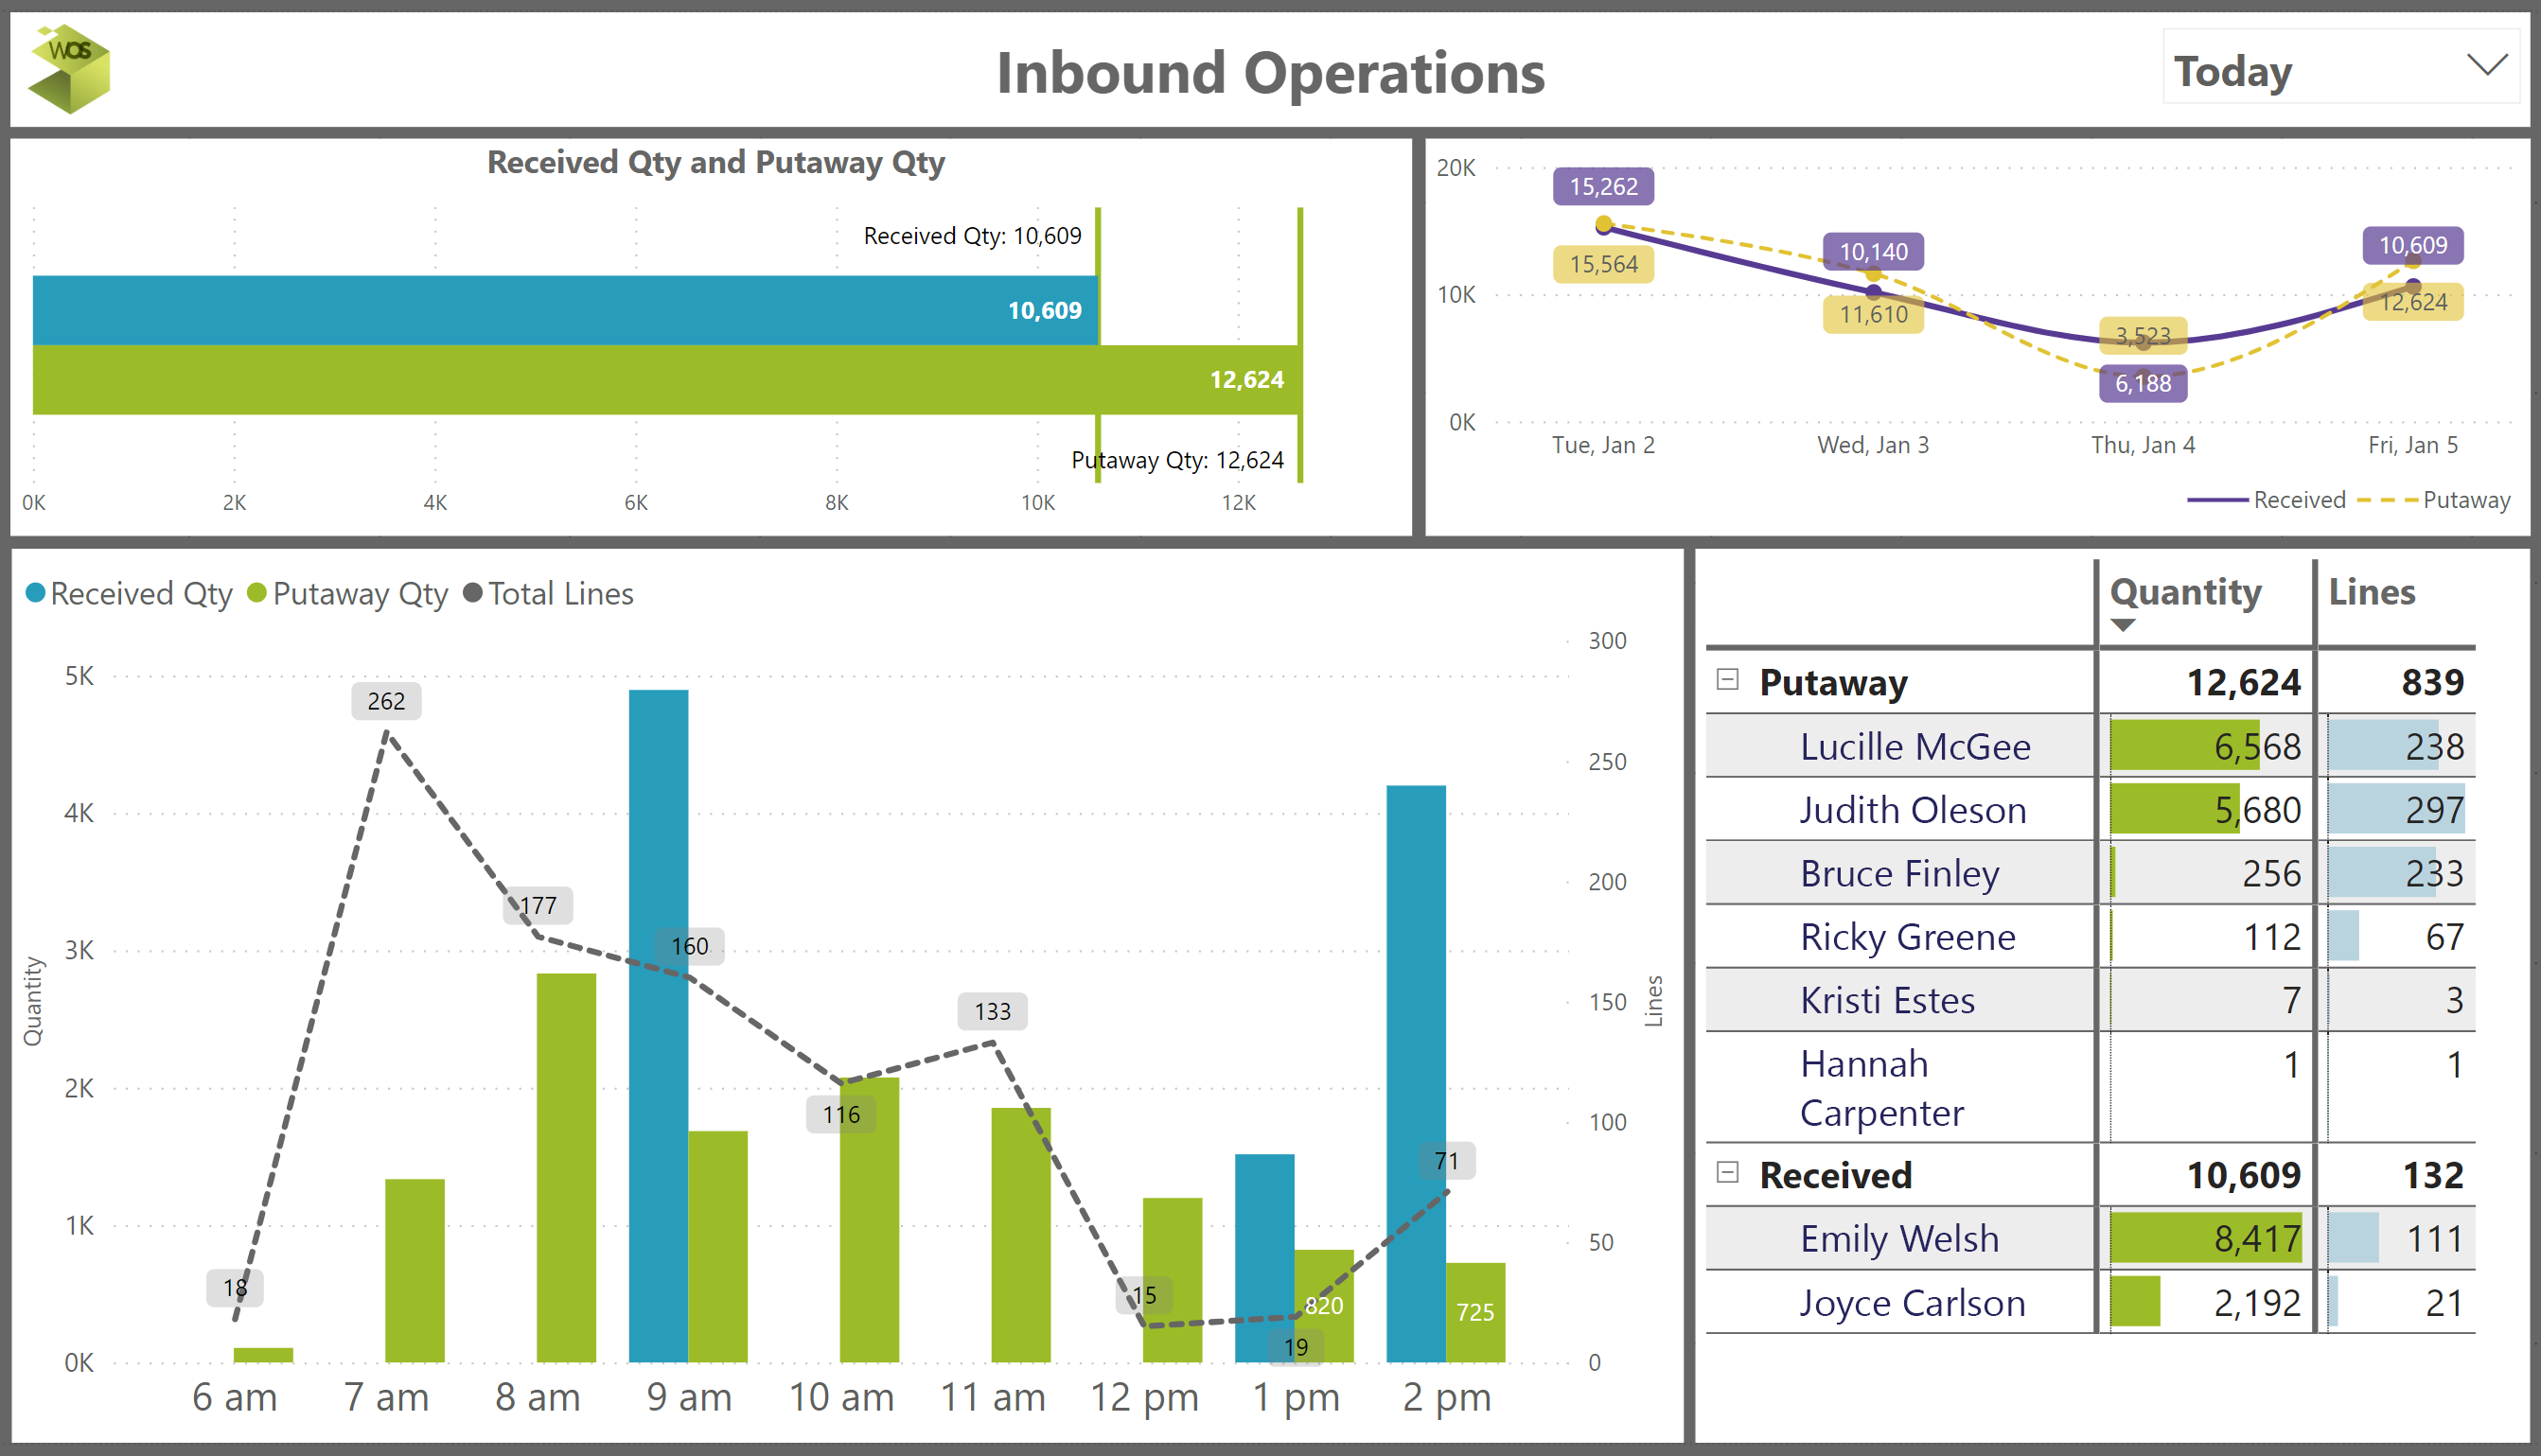Viewport: 2541px width, 1456px height.
Task: Click Judith Oleson in the table
Action: click(1912, 809)
